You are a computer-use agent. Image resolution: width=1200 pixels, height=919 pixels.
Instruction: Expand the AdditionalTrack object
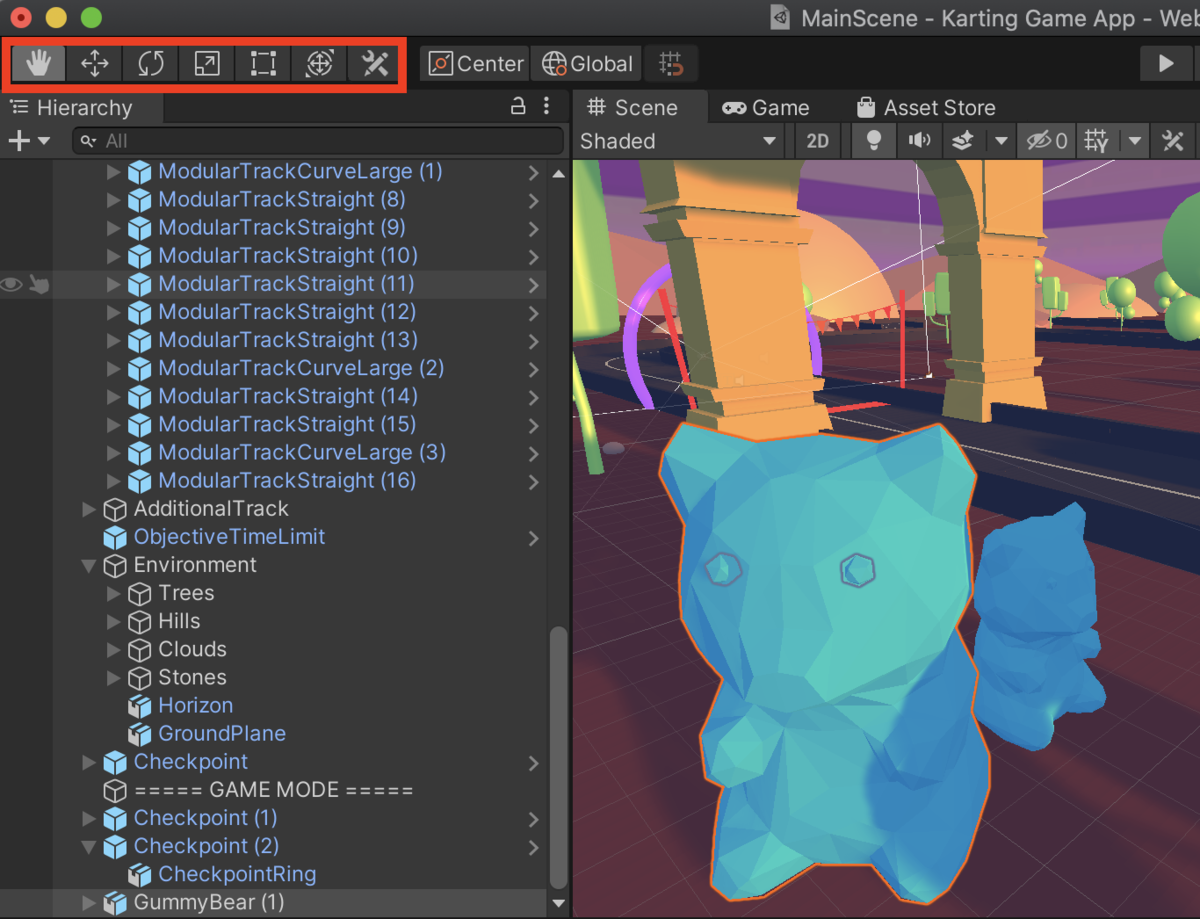pos(89,509)
